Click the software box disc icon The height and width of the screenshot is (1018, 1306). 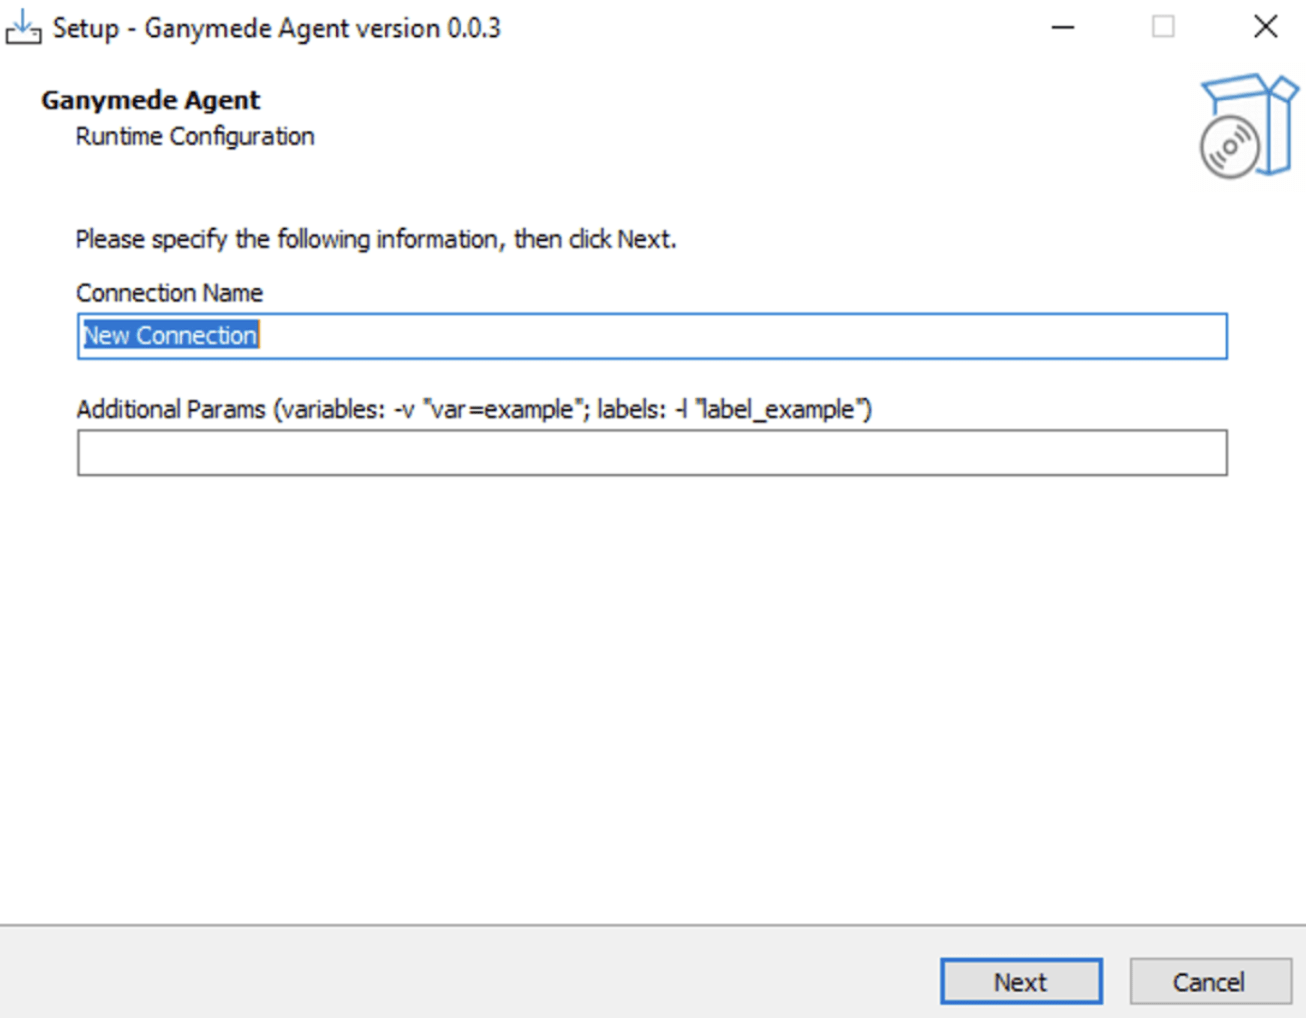[x=1248, y=126]
